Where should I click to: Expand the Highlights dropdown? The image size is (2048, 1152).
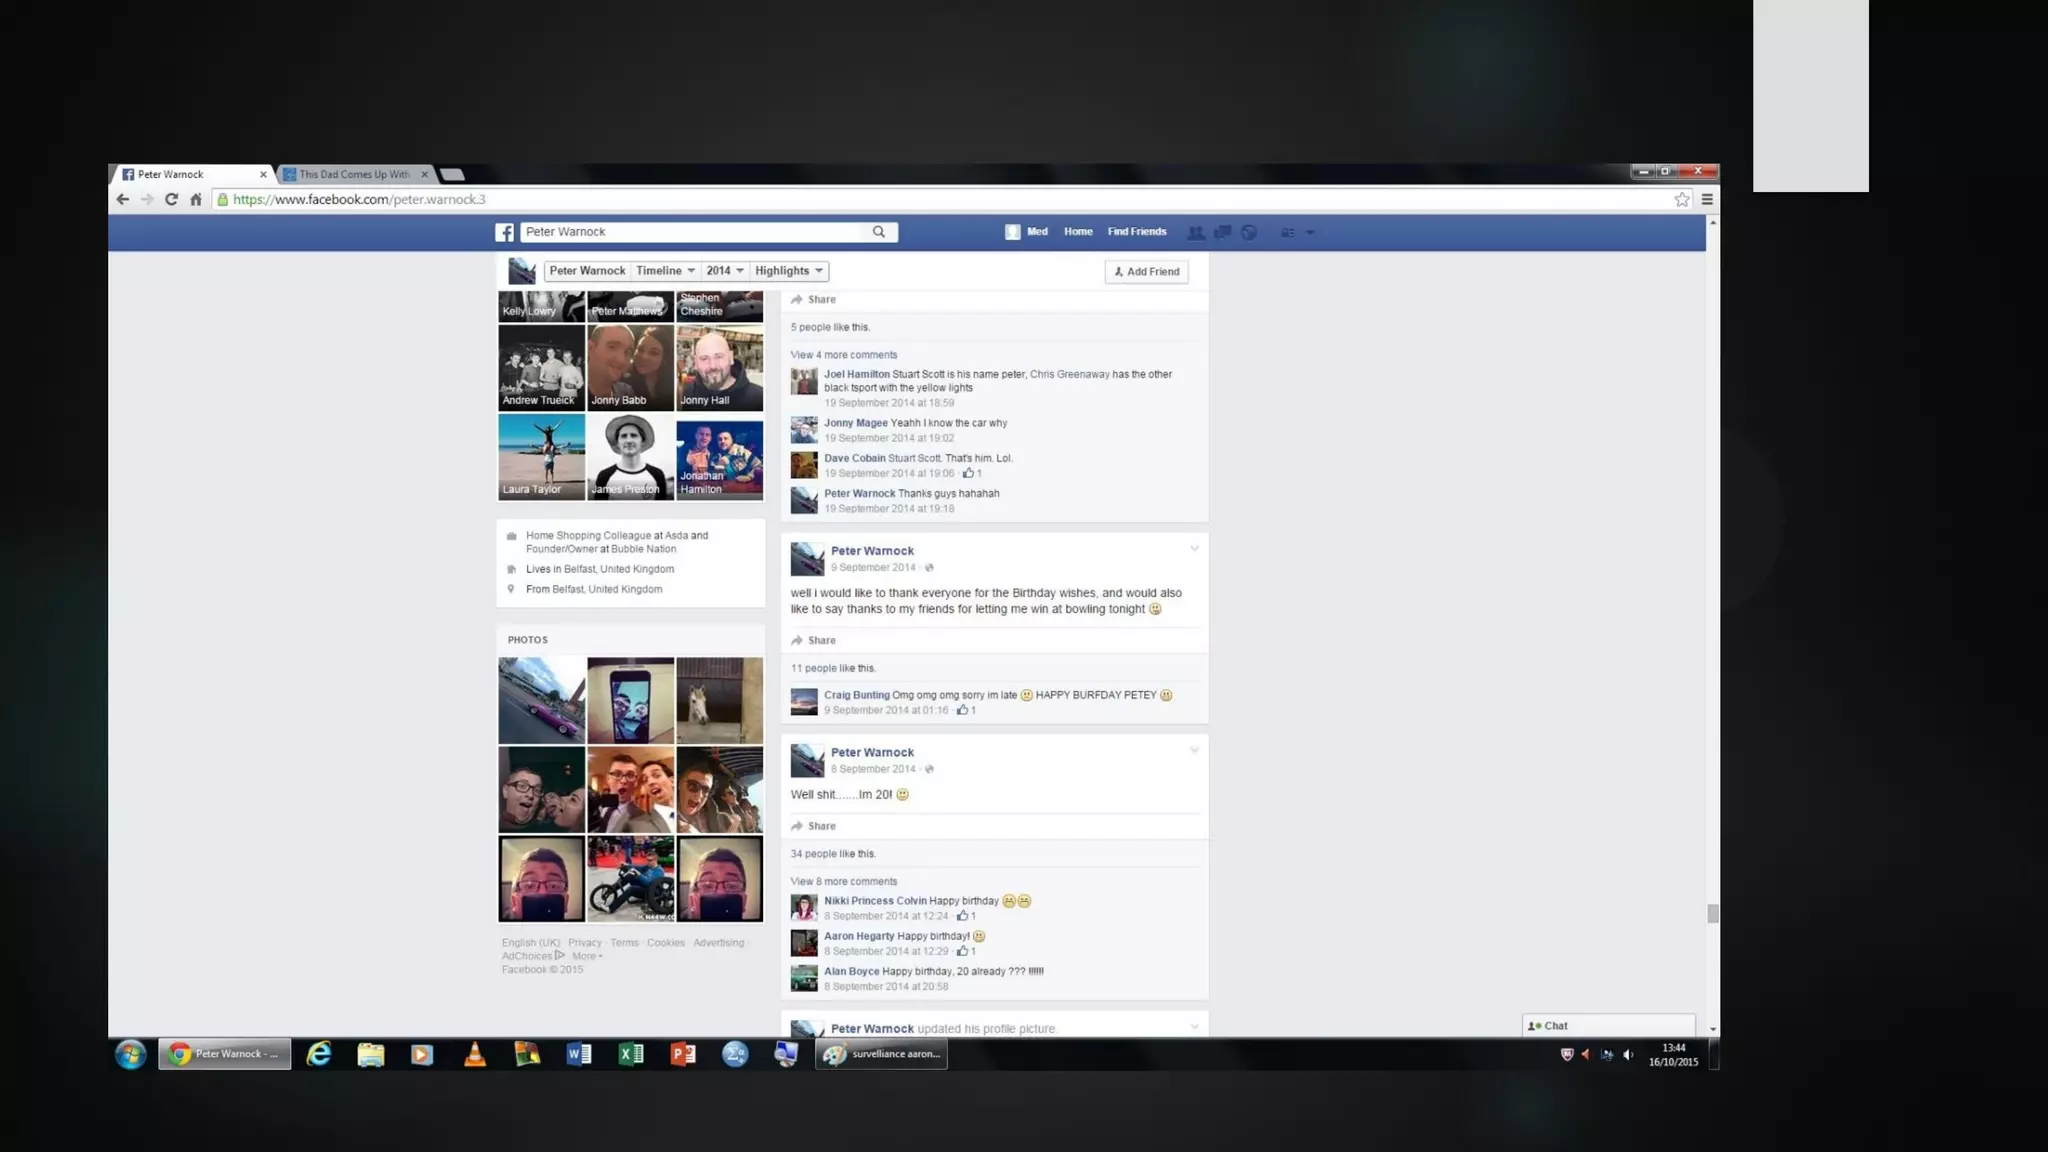click(788, 271)
